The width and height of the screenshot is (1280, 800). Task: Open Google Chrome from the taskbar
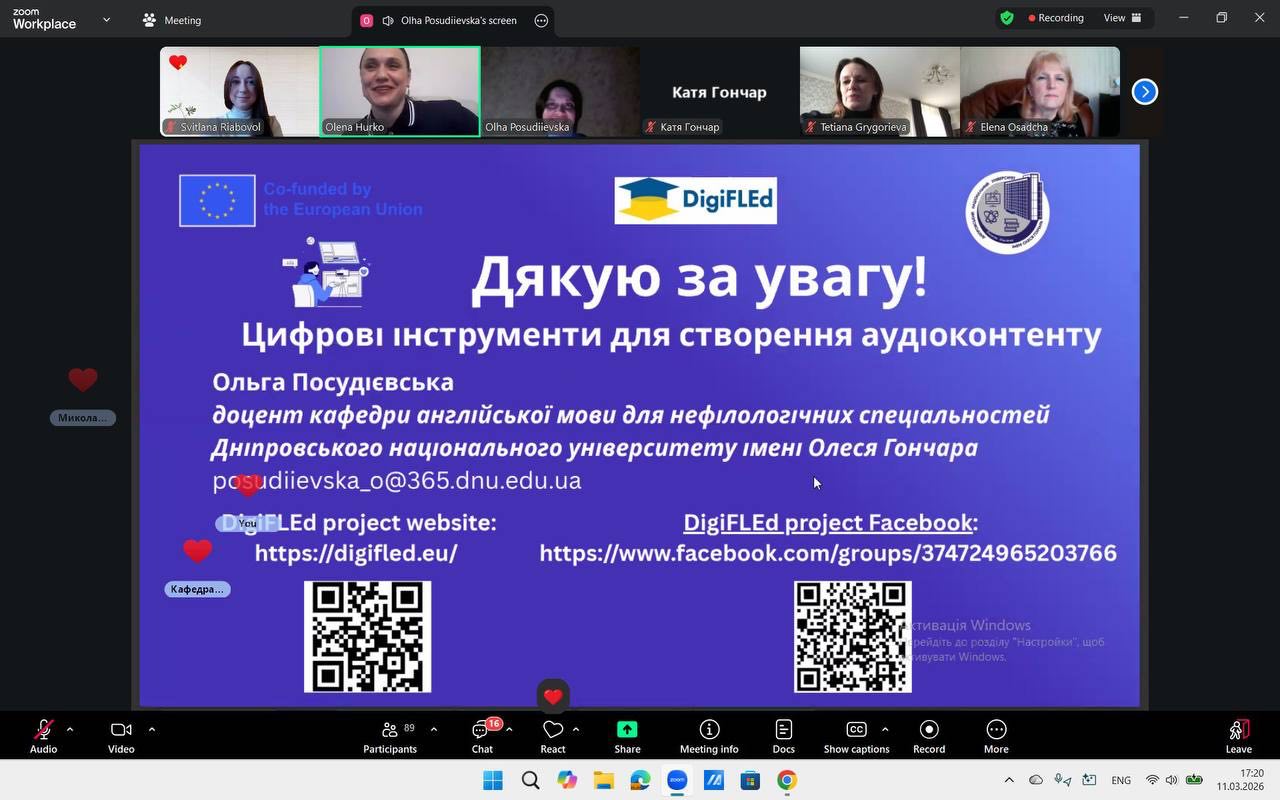coord(787,780)
